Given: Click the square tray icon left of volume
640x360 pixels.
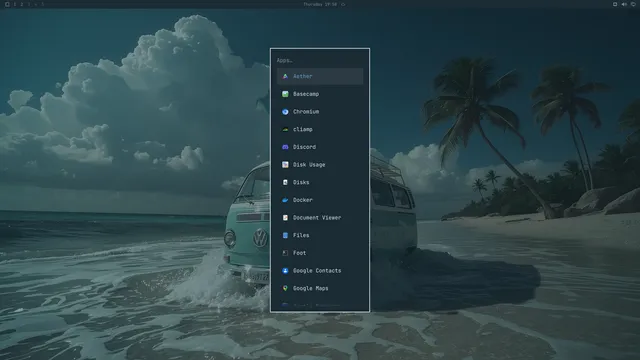Looking at the screenshot, I should click(615, 4).
